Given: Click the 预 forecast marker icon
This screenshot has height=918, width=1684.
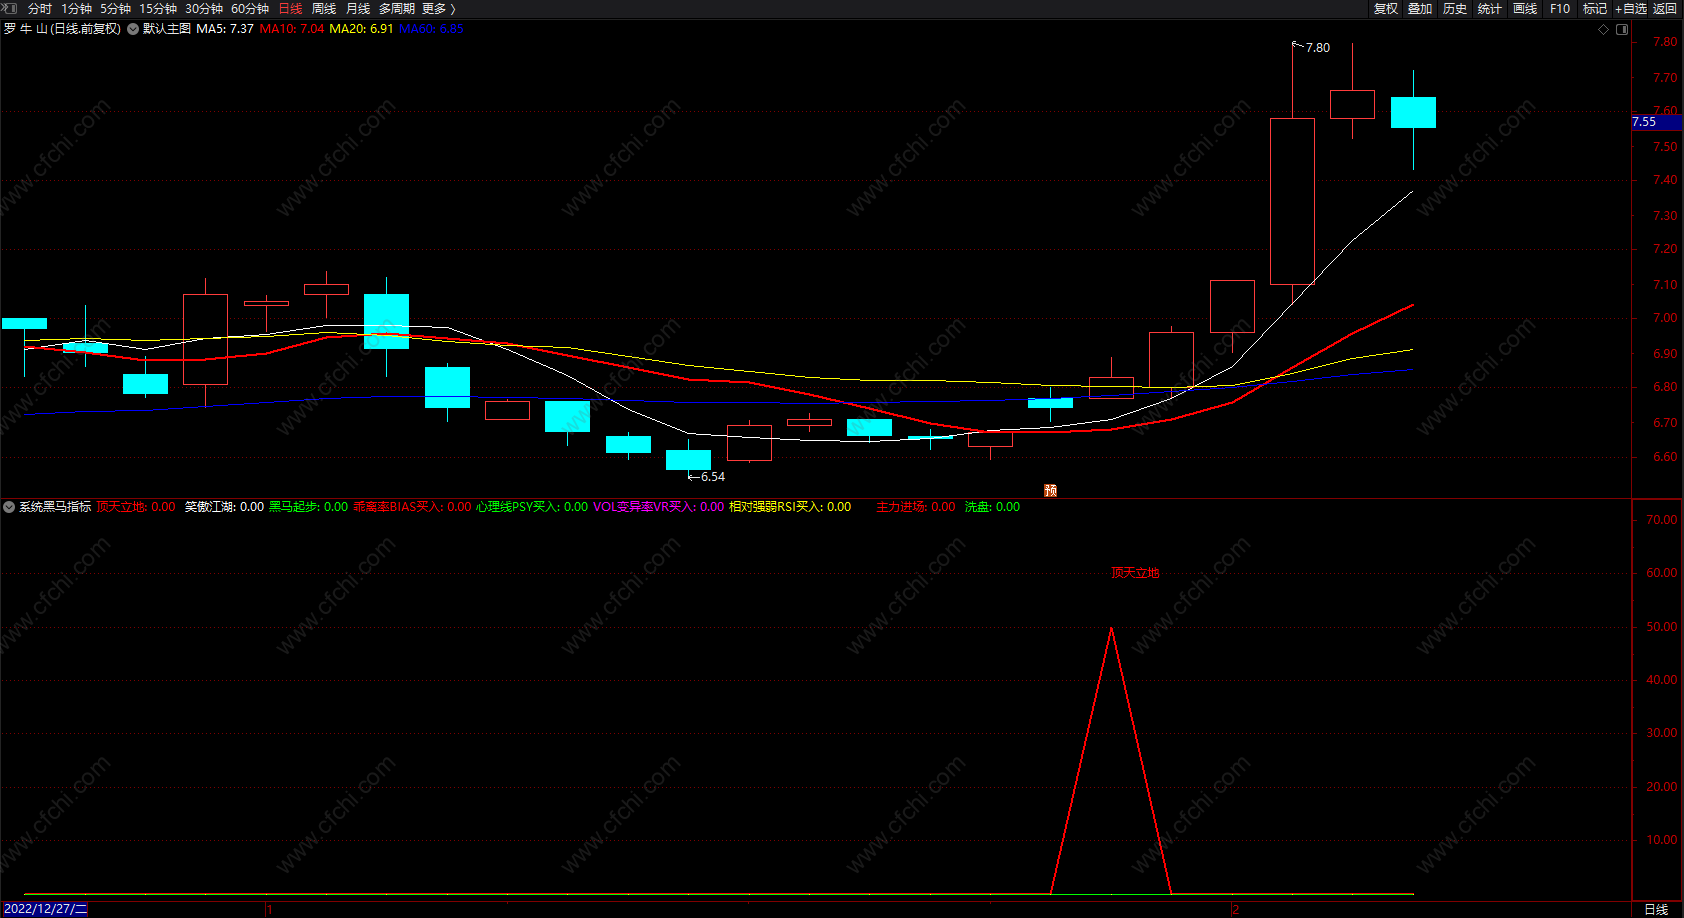Looking at the screenshot, I should pyautogui.click(x=1050, y=490).
